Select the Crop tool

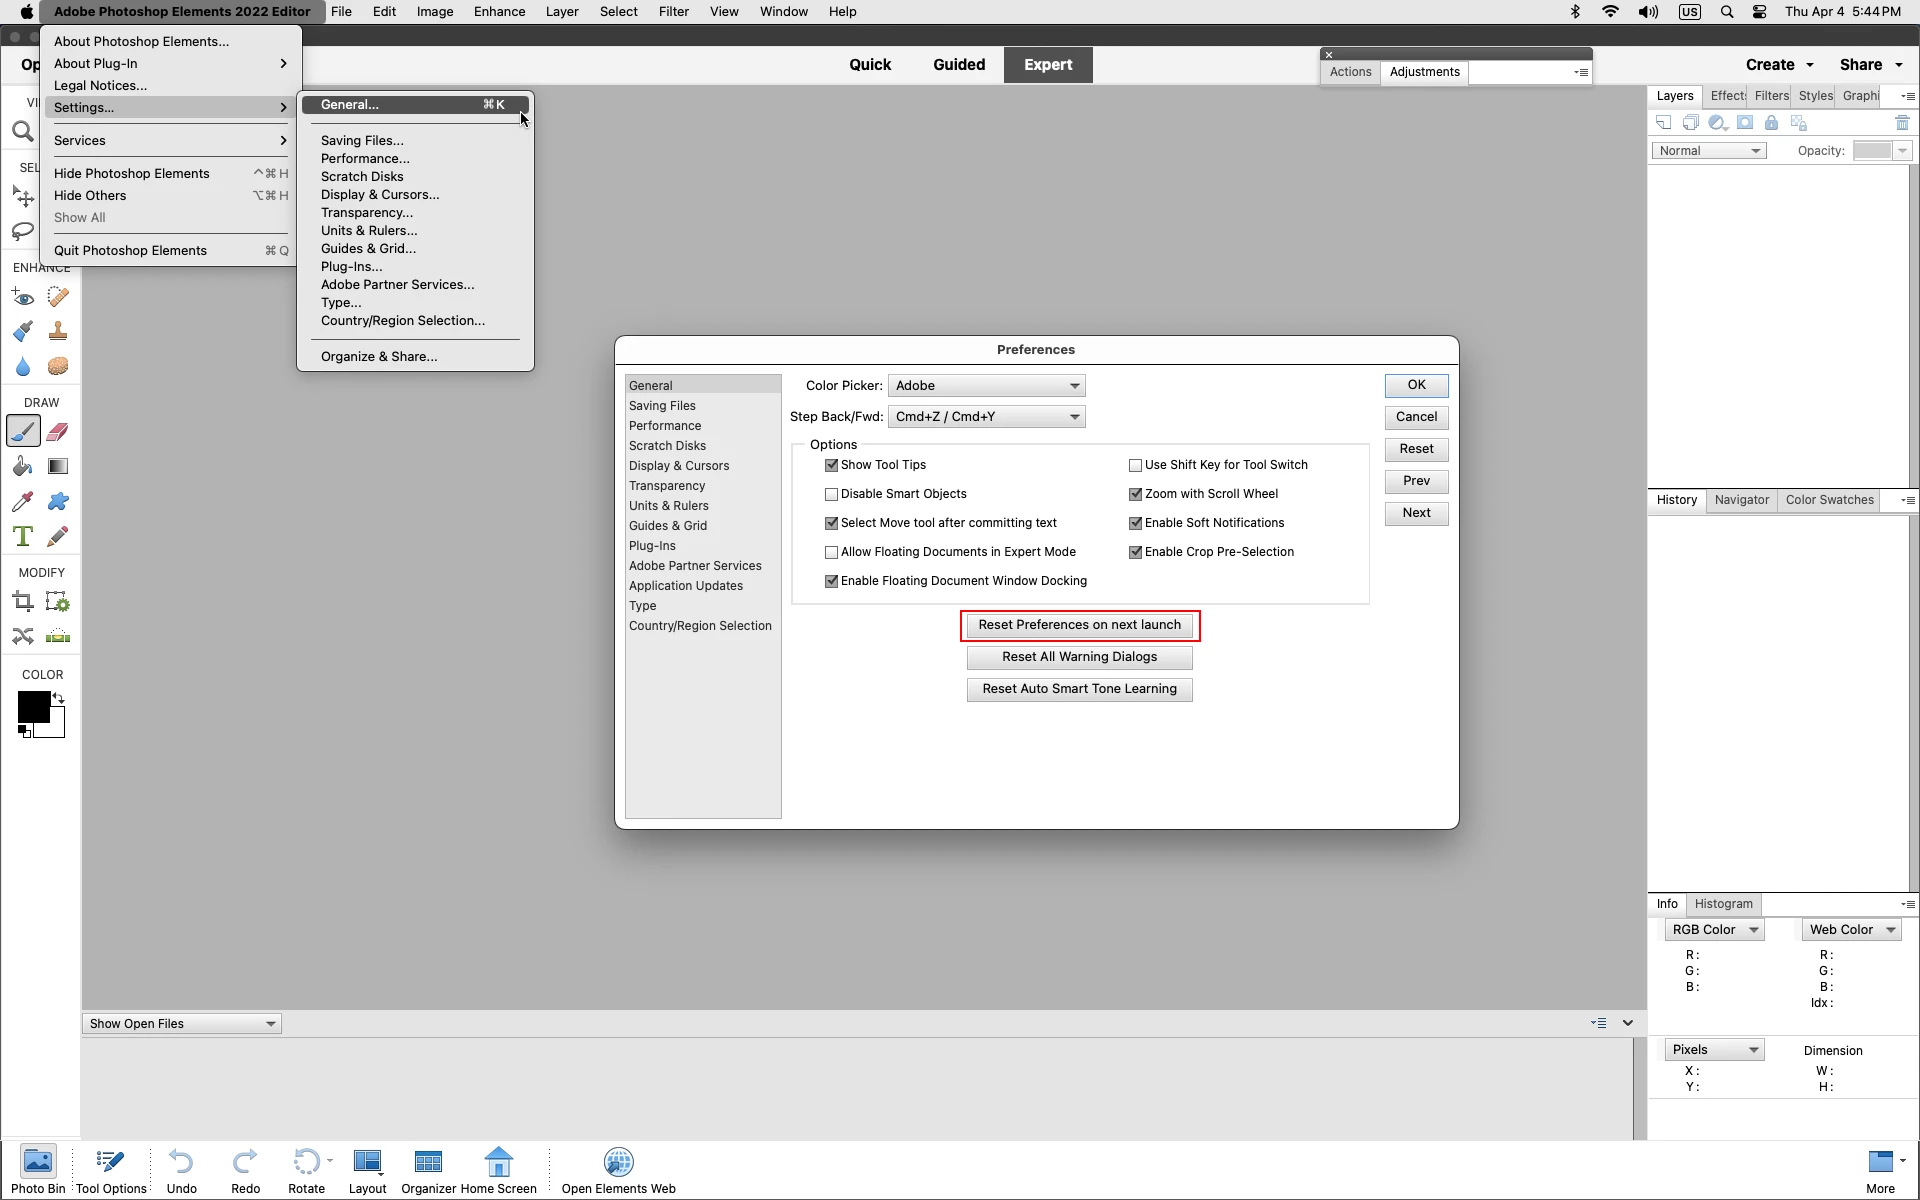click(22, 602)
